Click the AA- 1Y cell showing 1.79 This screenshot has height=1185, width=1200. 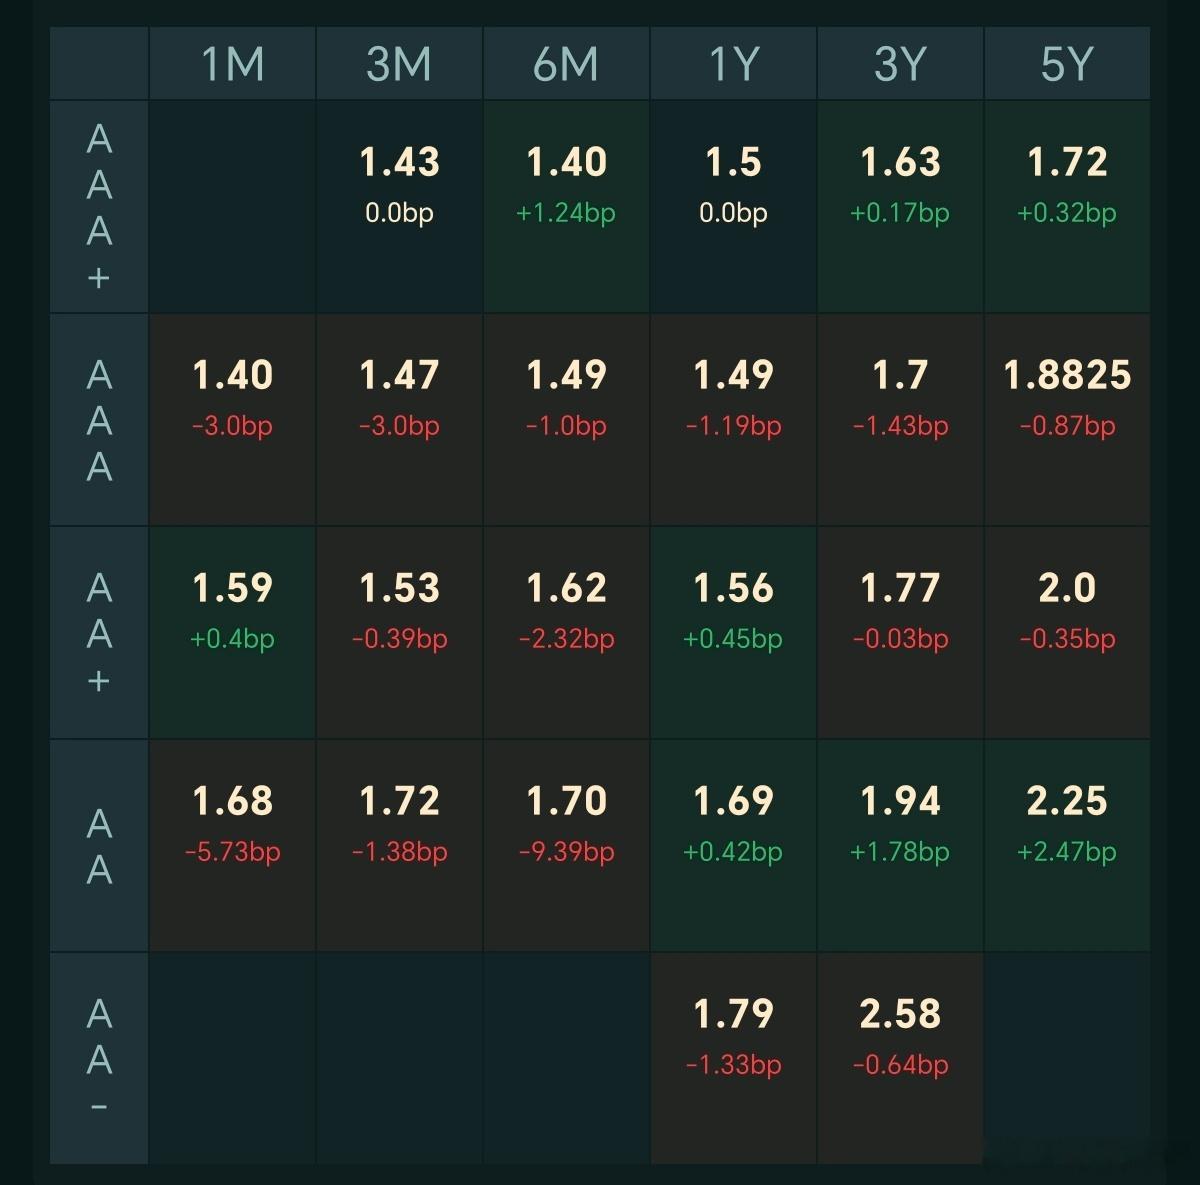point(733,1059)
